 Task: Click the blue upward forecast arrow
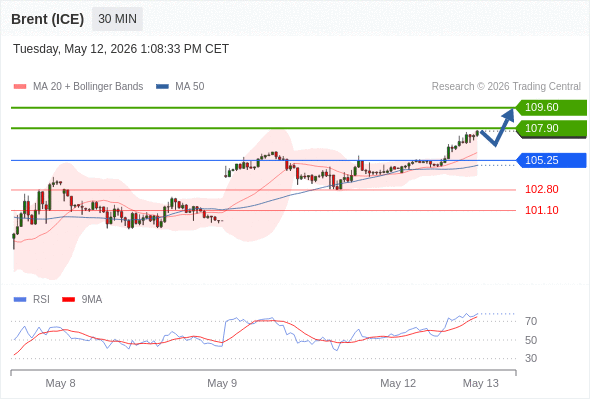click(x=498, y=127)
